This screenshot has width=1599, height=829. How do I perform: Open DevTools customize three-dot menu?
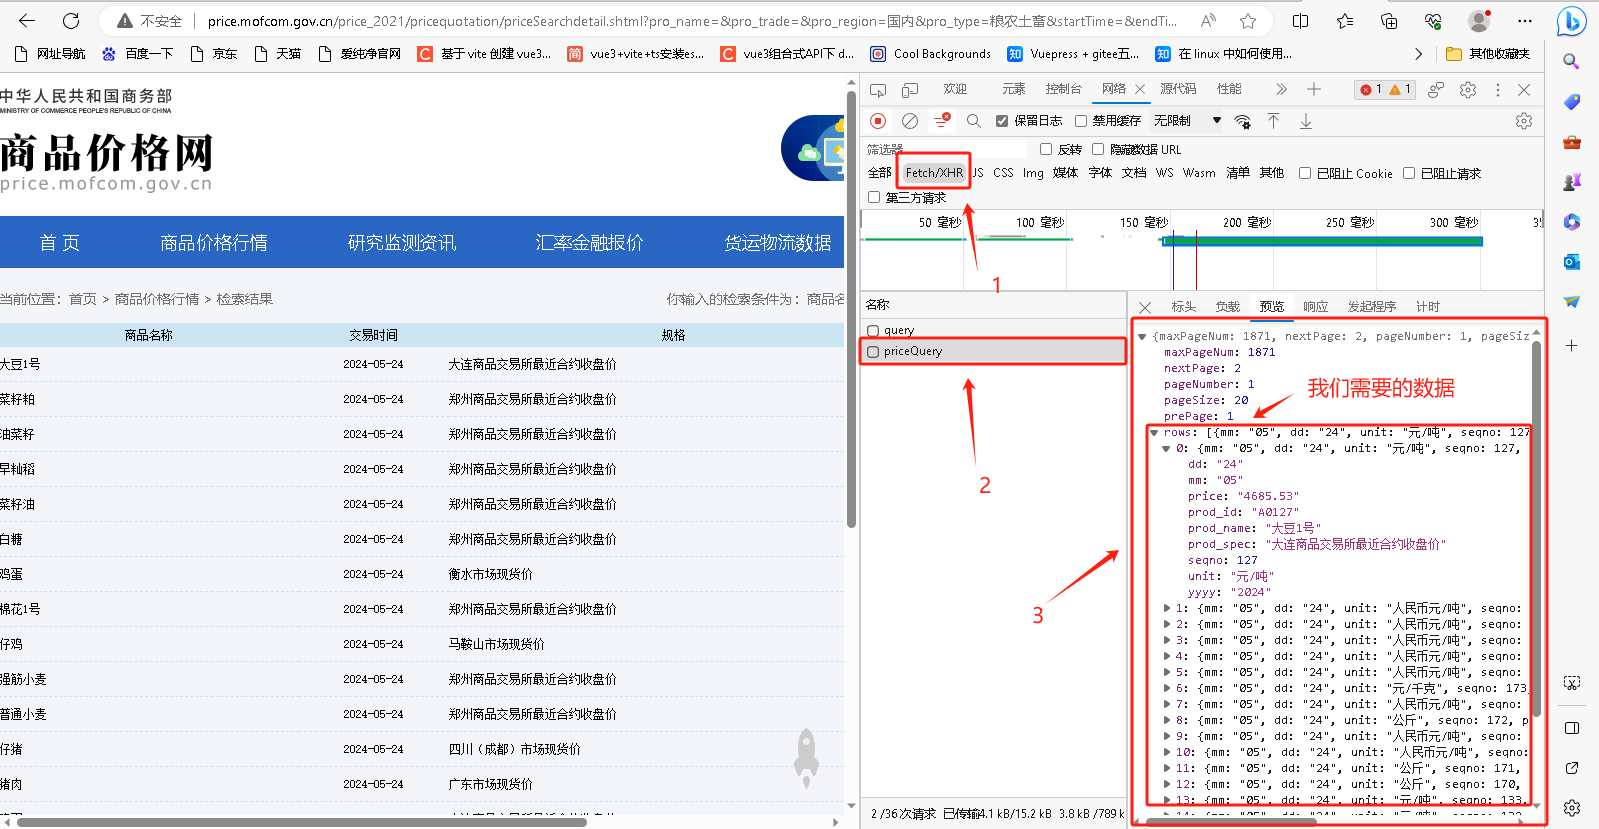click(x=1498, y=90)
